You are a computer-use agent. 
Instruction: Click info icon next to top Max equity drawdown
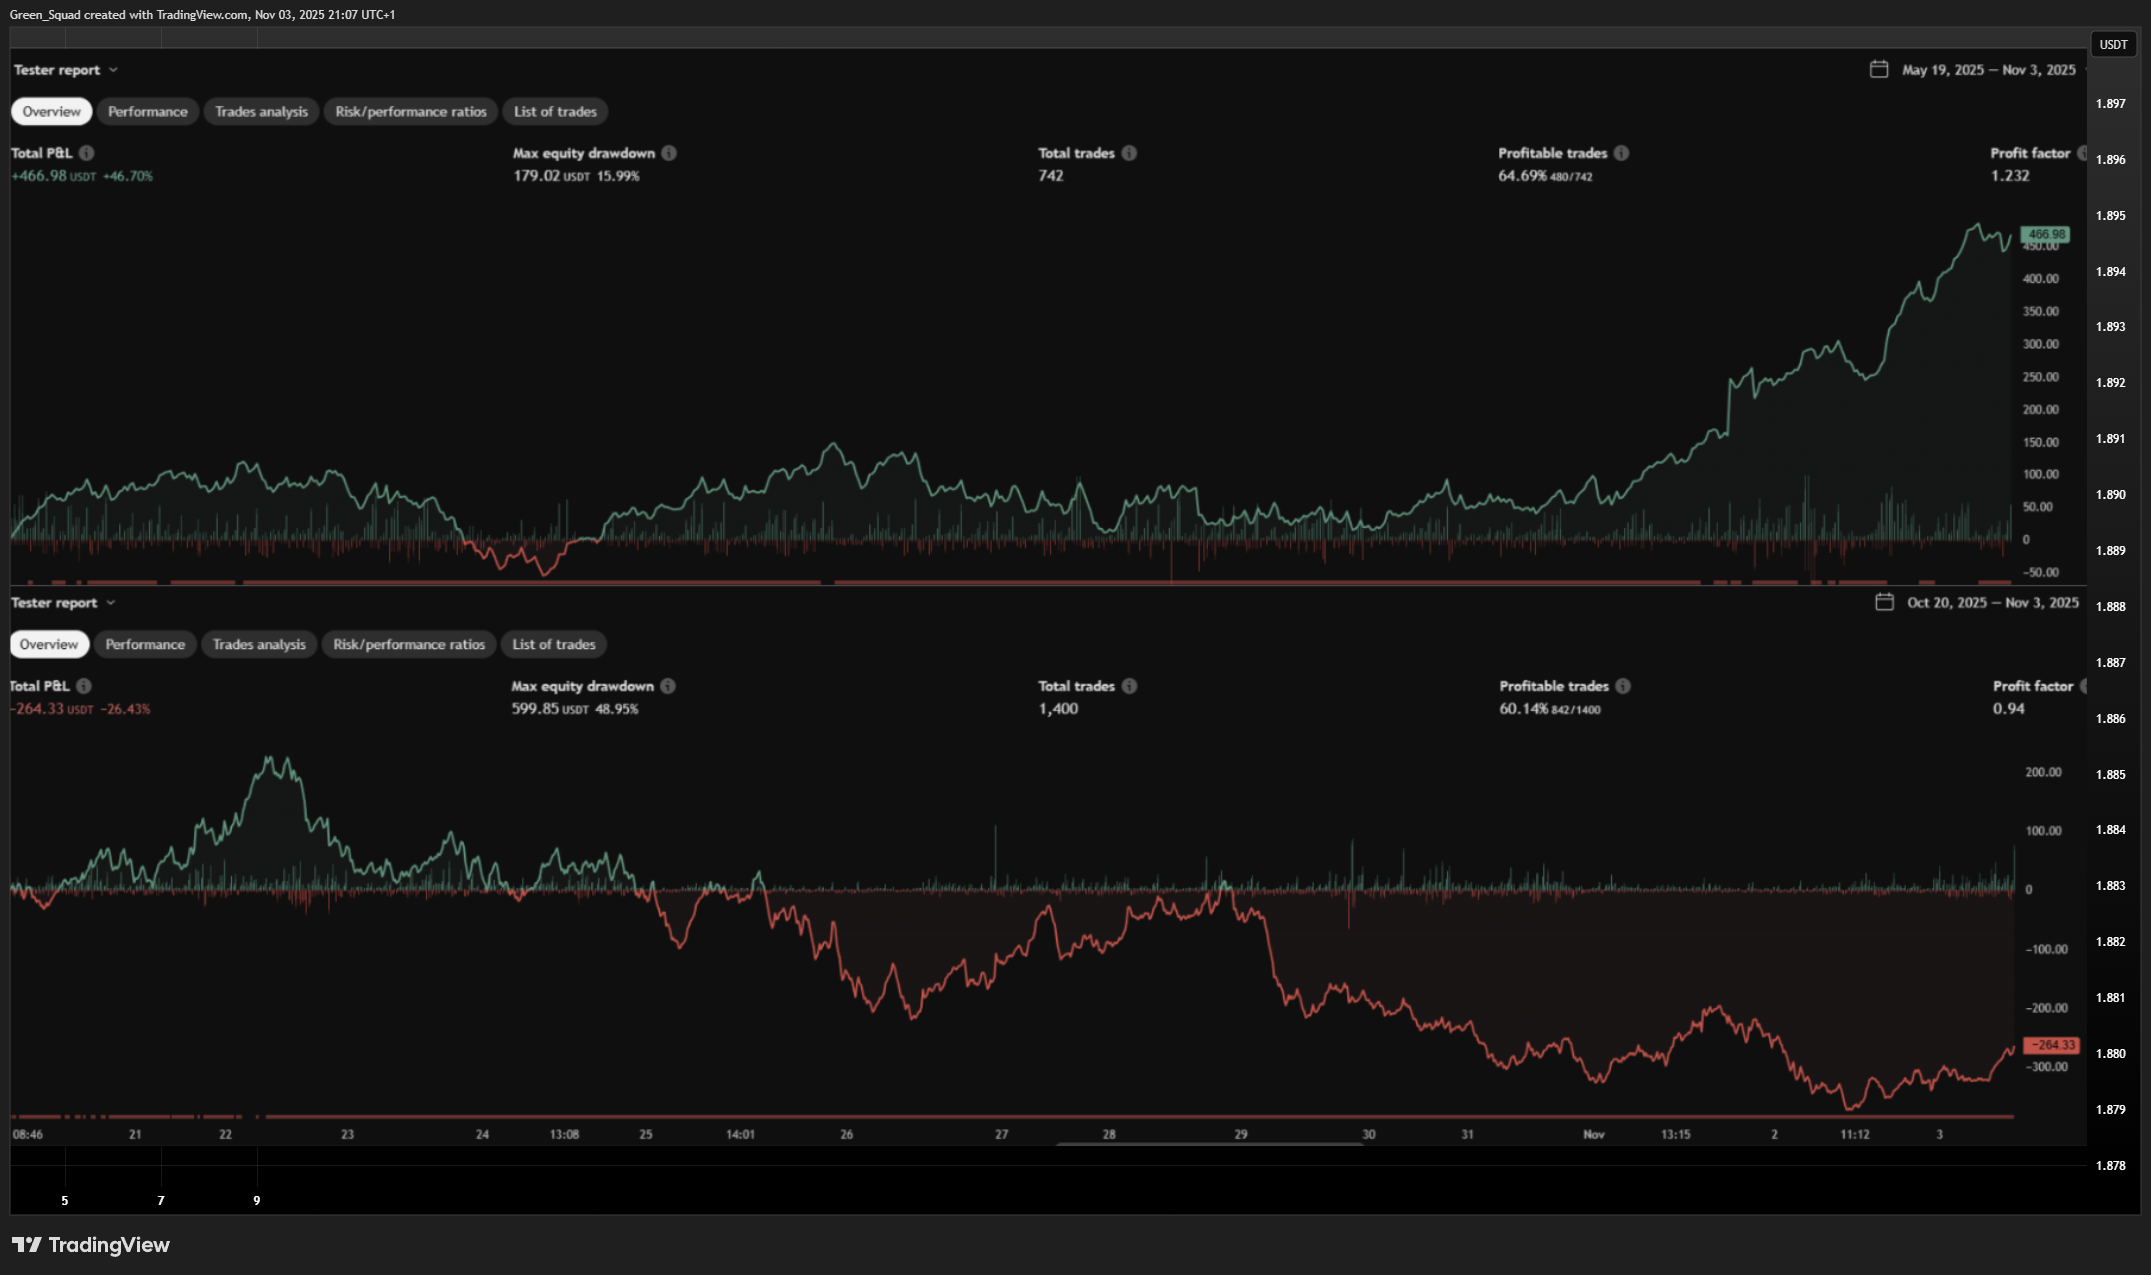click(x=669, y=153)
